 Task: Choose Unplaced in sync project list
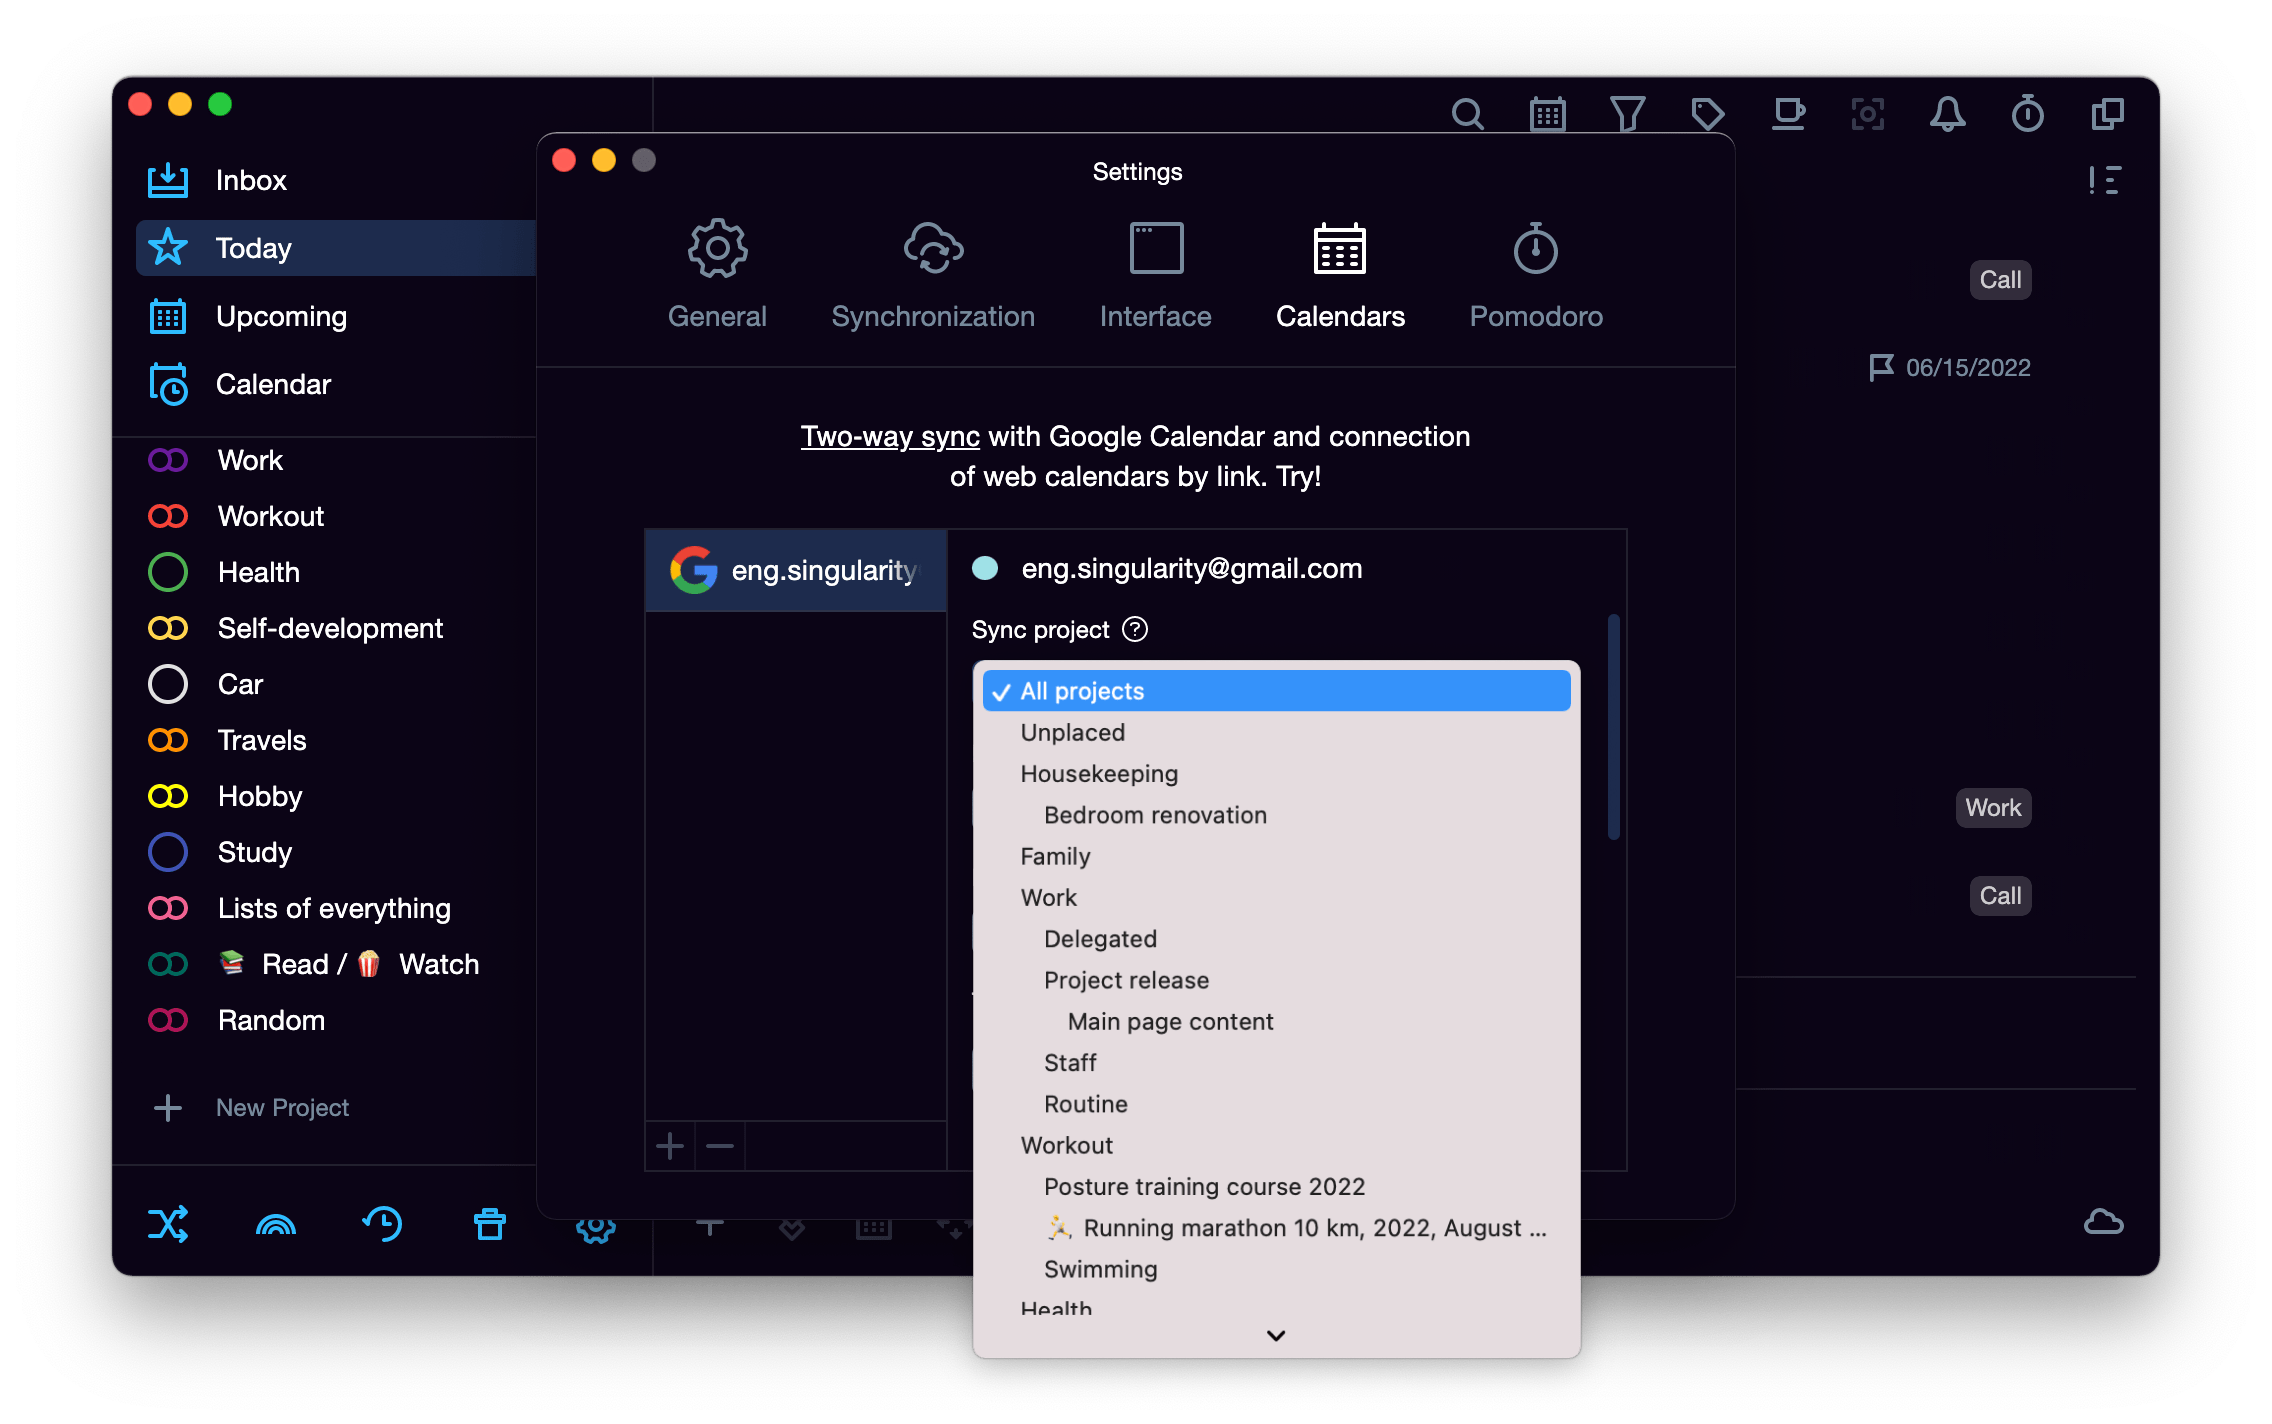(1276, 732)
